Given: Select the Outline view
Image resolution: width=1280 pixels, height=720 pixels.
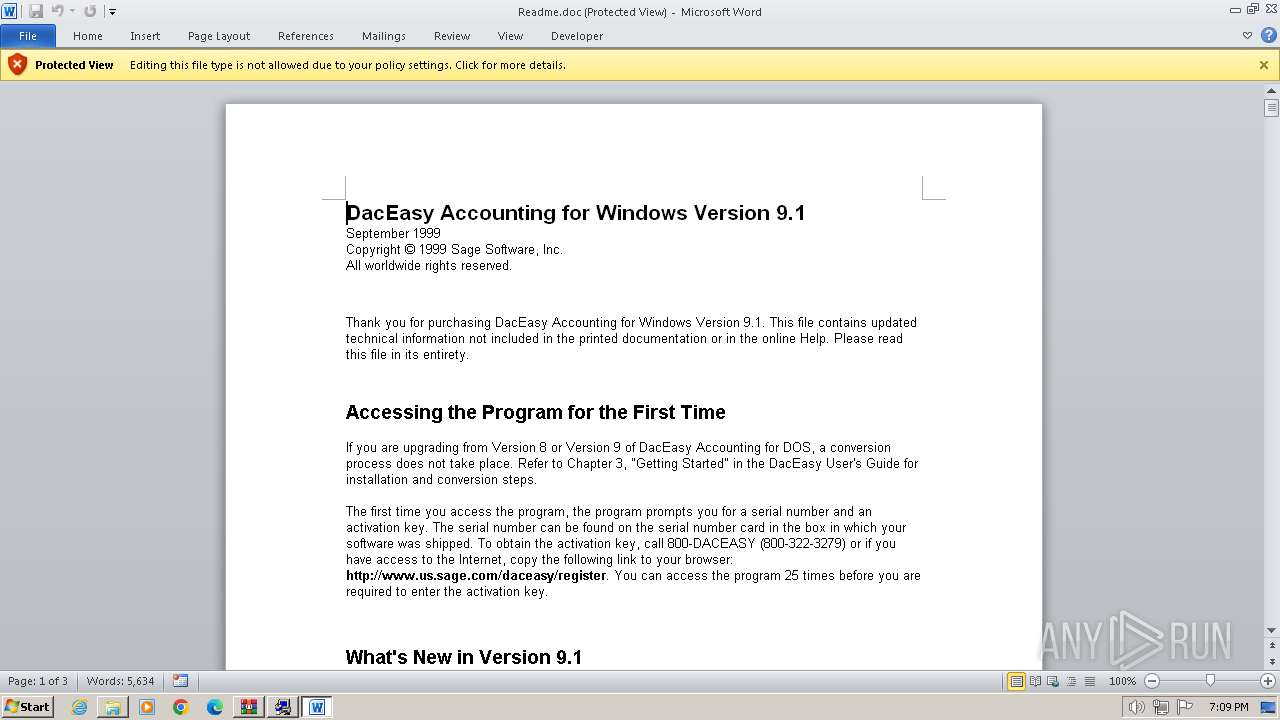Looking at the screenshot, I should (1071, 681).
